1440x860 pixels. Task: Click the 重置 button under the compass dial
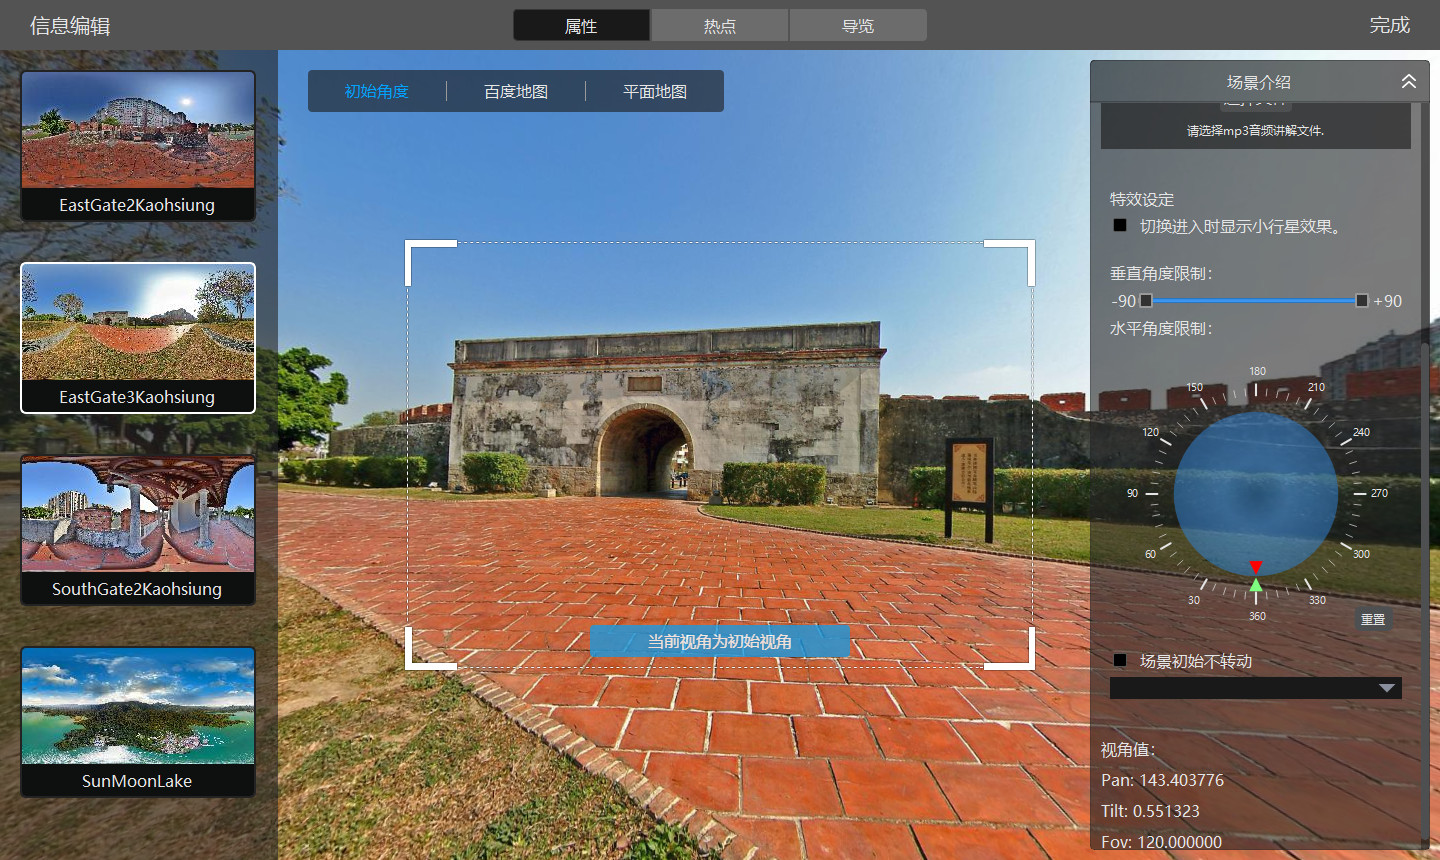pos(1373,620)
